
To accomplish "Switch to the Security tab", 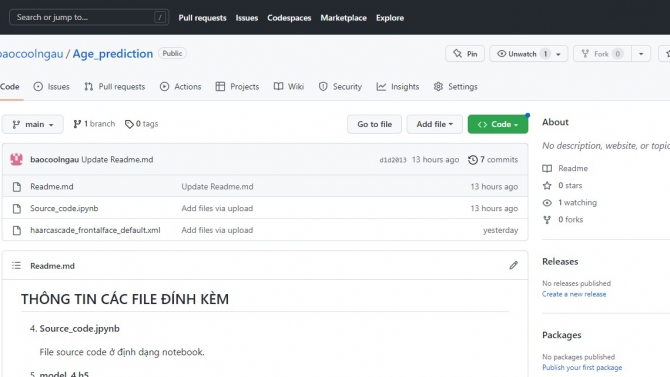I will click(x=340, y=87).
